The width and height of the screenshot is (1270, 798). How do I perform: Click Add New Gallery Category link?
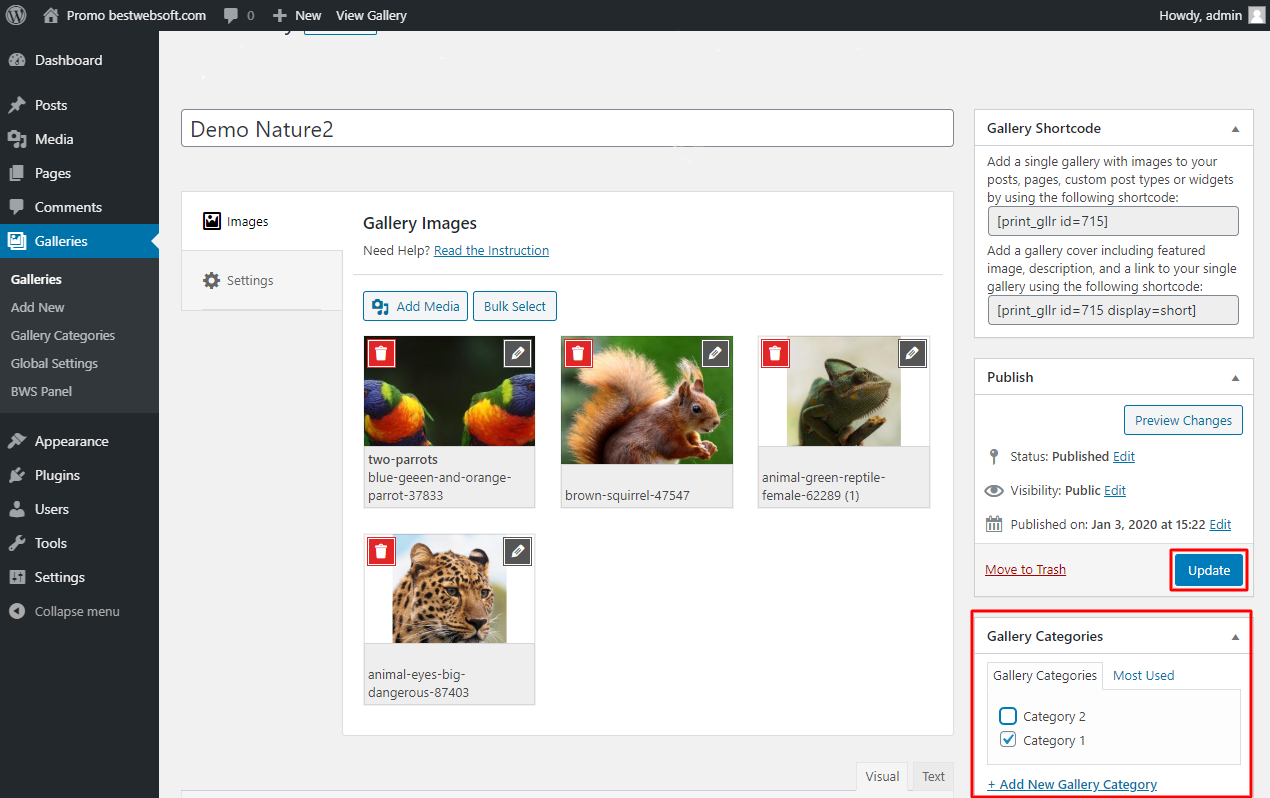coord(1072,784)
